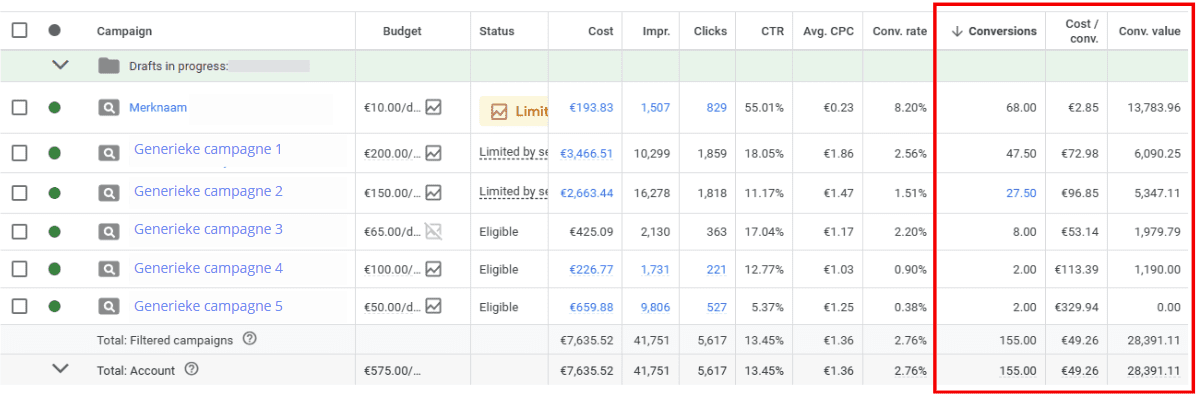
Task: Click the search campaign icon beside Merknaam
Action: tap(109, 109)
